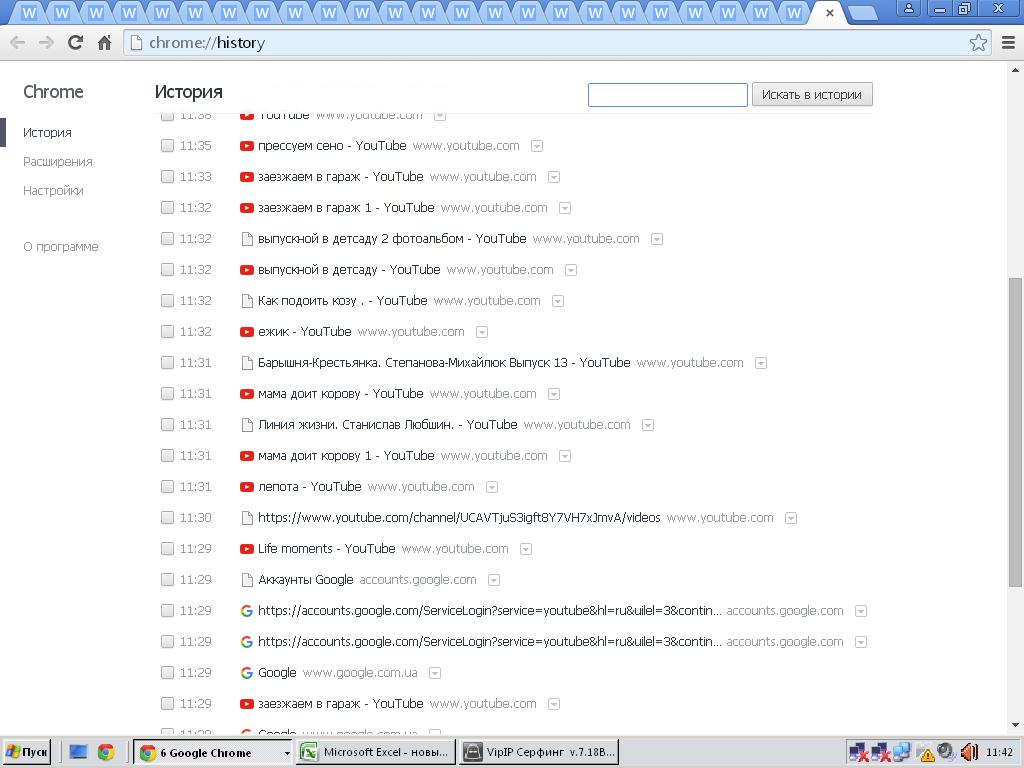Image resolution: width=1024 pixels, height=768 pixels.
Task: Open dropdown arrow for 'Линия жизни' entry
Action: tap(648, 425)
